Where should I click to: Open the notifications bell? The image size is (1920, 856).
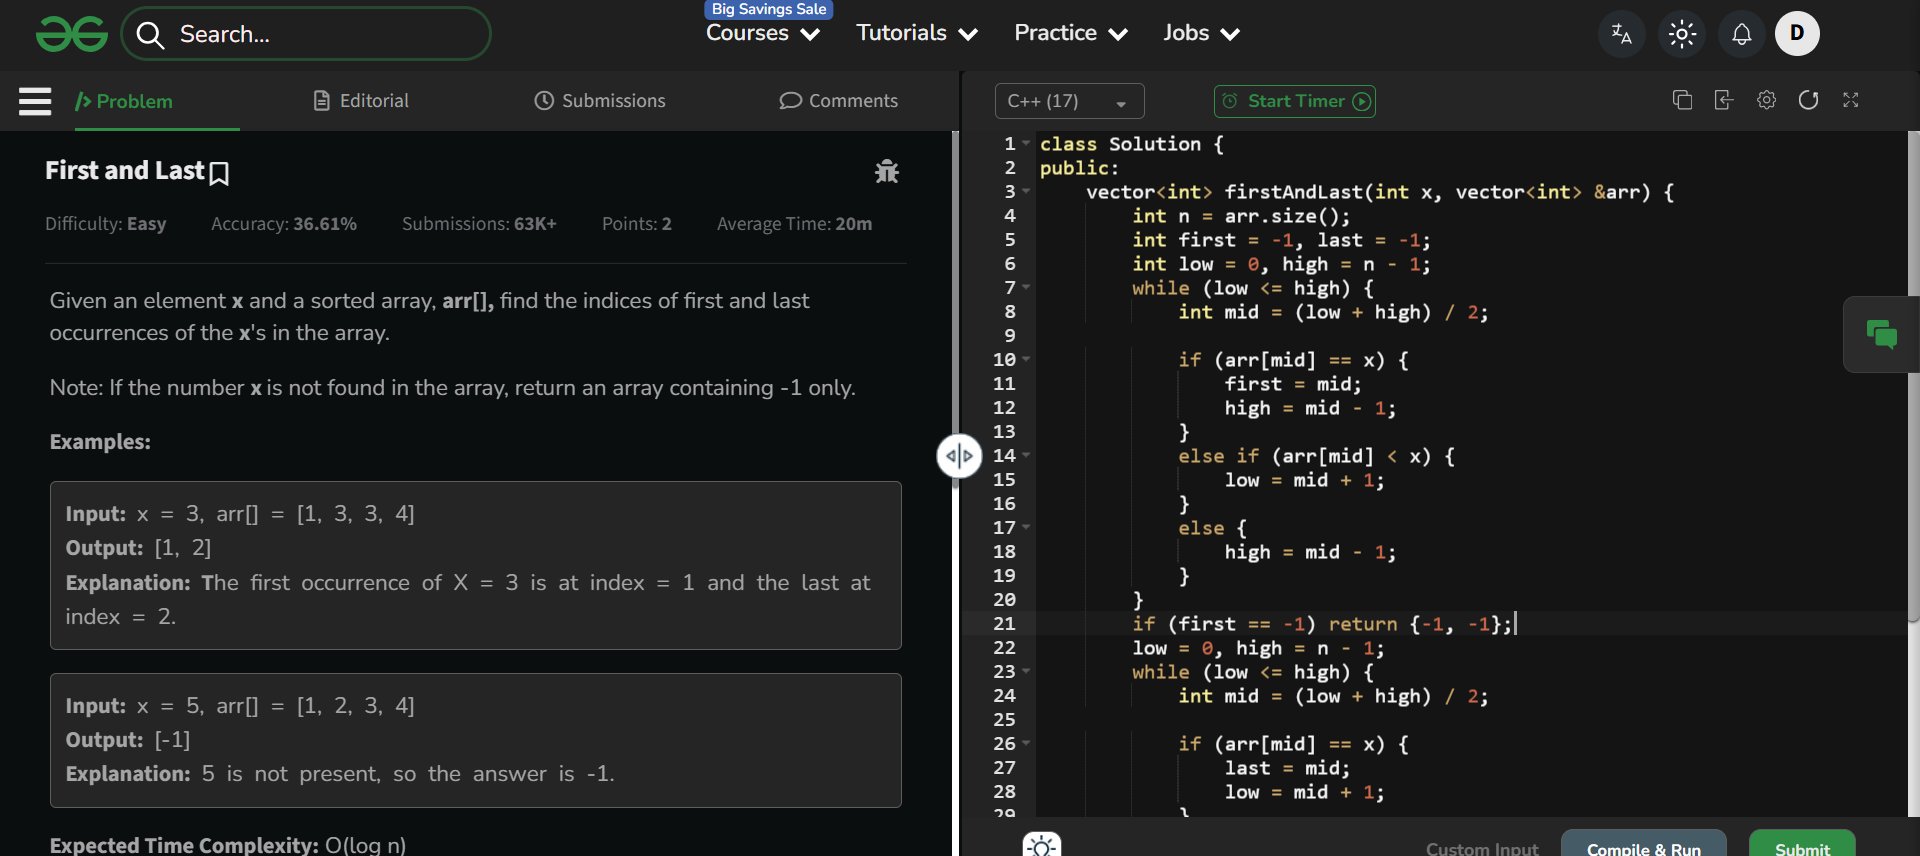(1741, 34)
